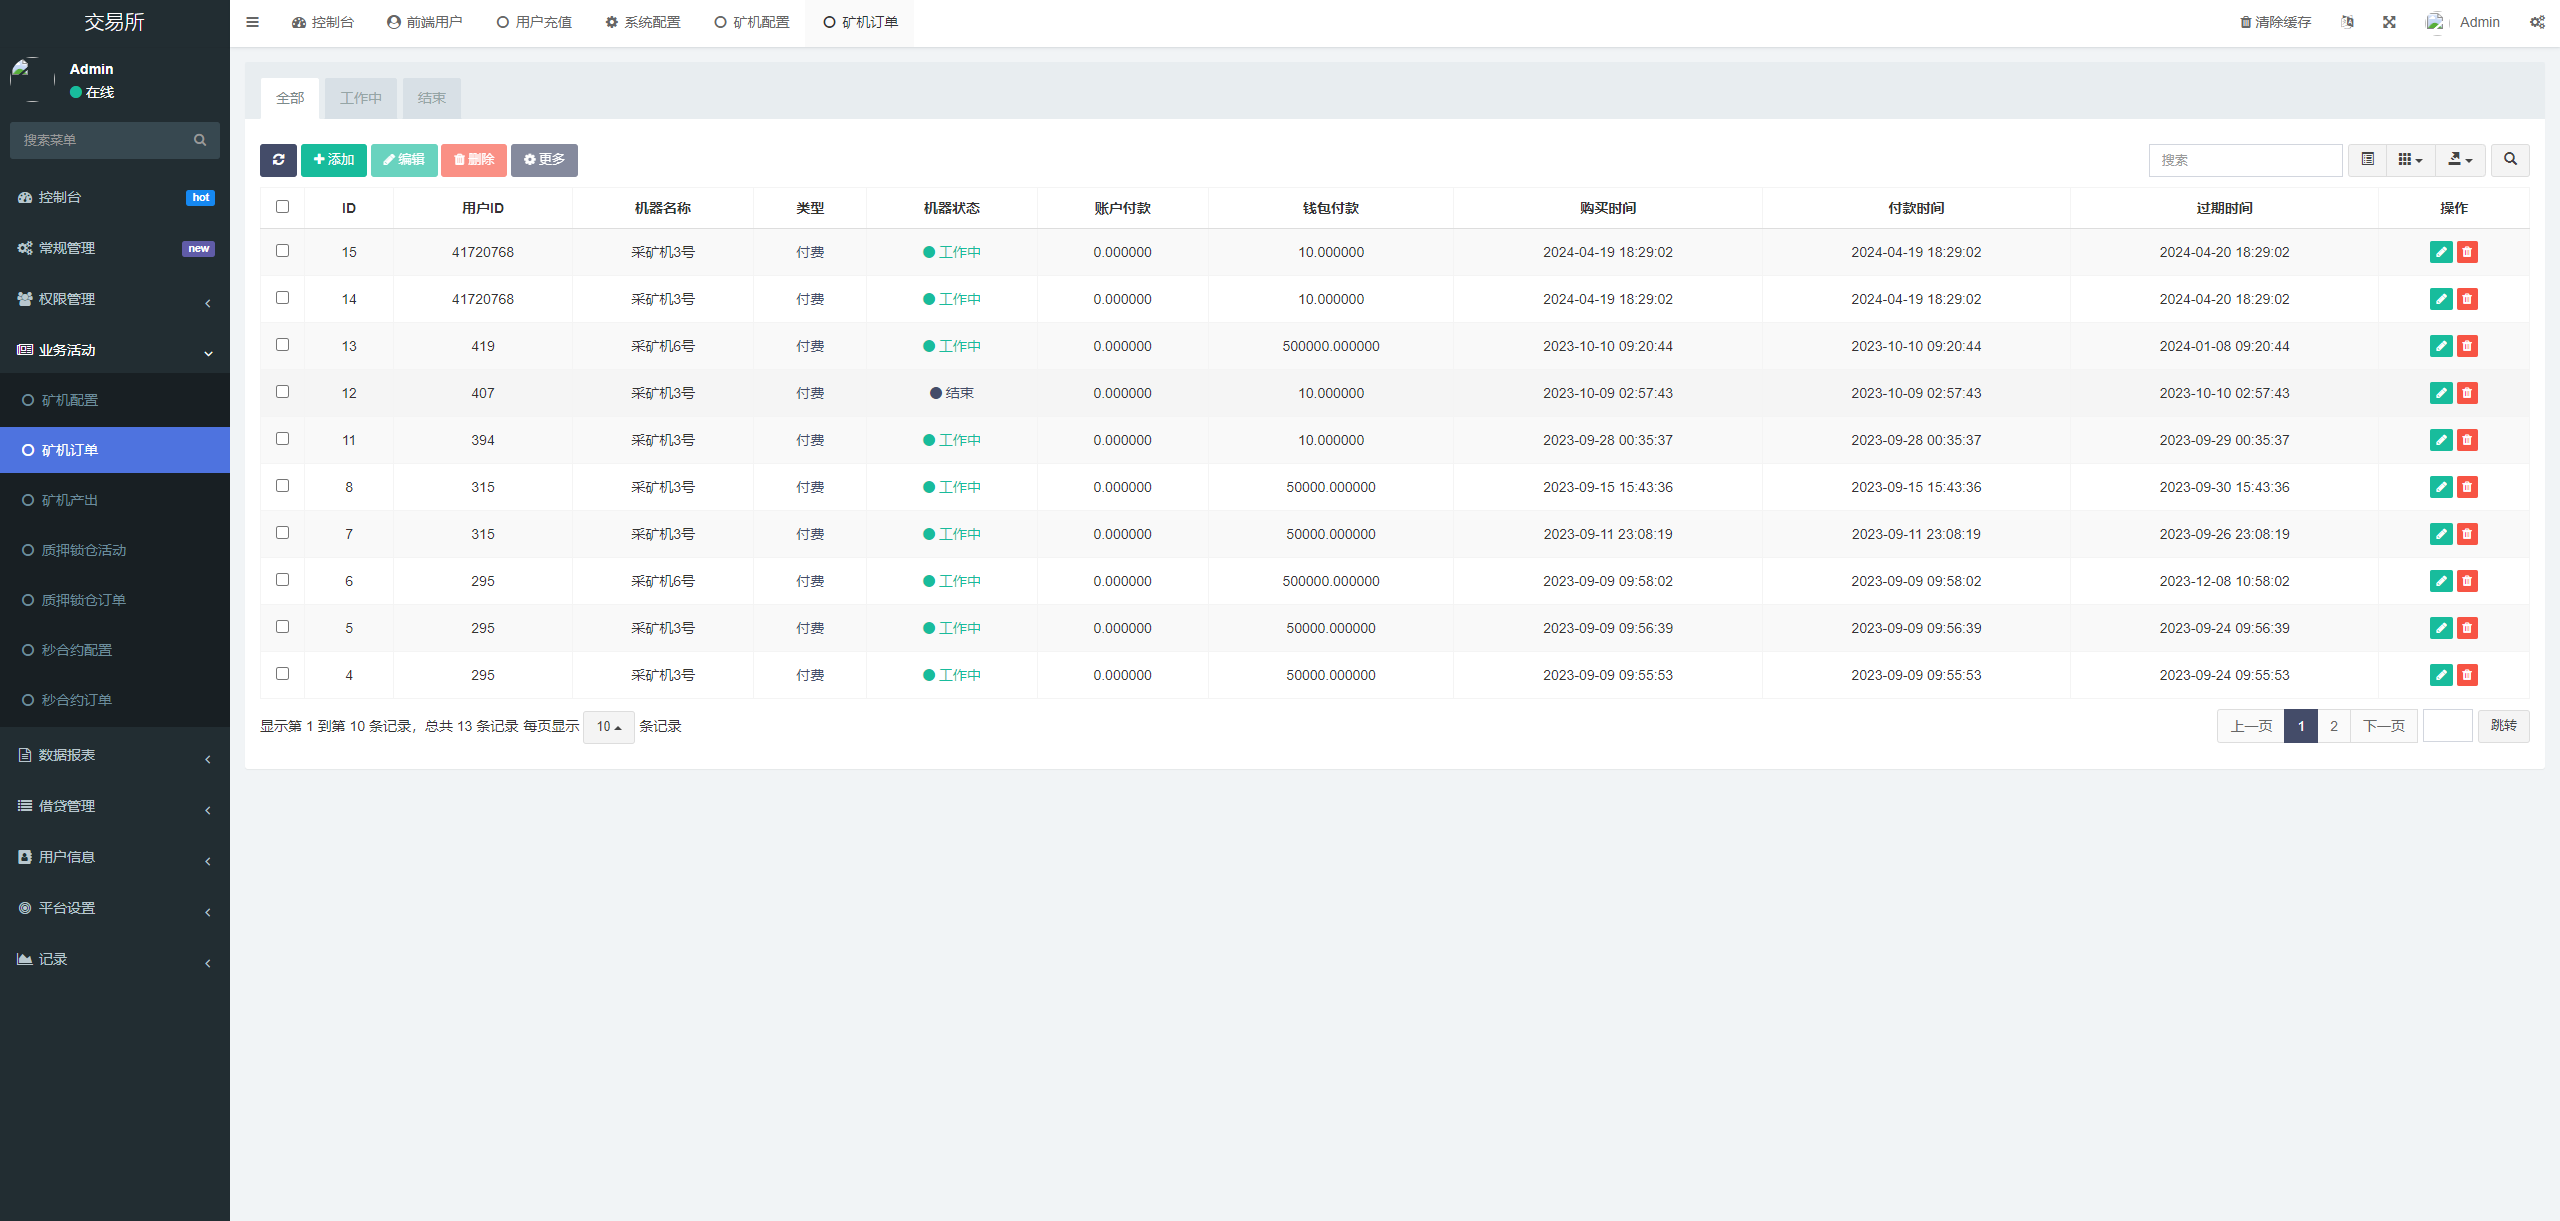Image resolution: width=2560 pixels, height=1221 pixels.
Task: Select the 工作中 filter tab
Action: 361,98
